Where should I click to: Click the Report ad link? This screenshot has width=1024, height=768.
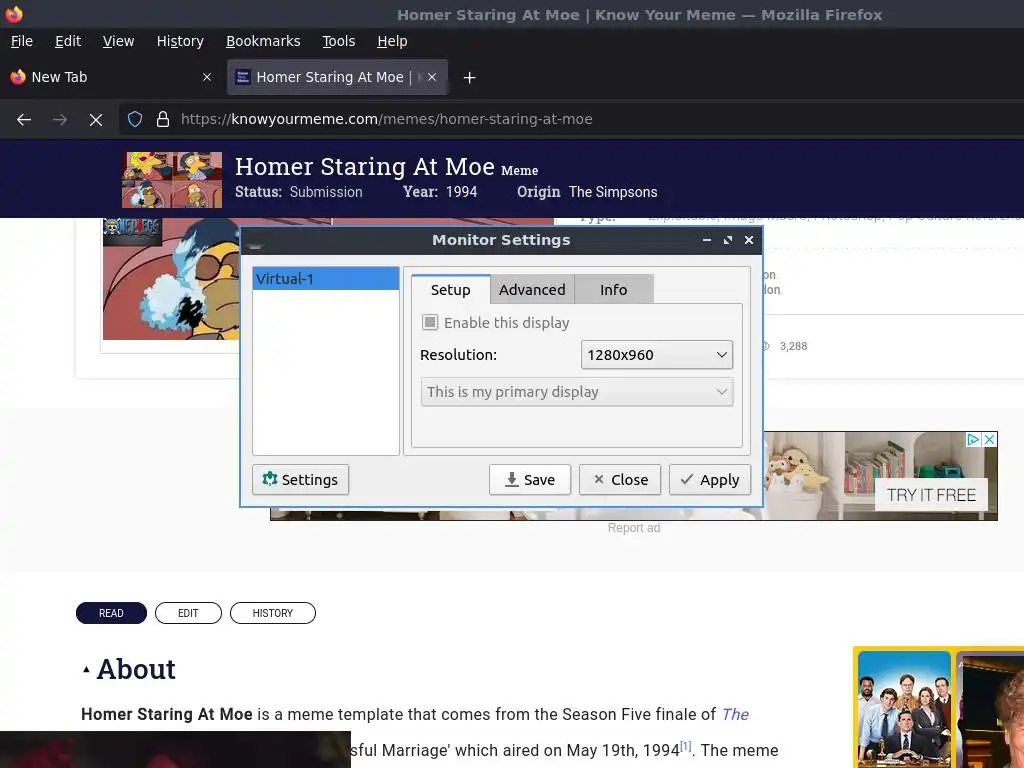pos(633,528)
